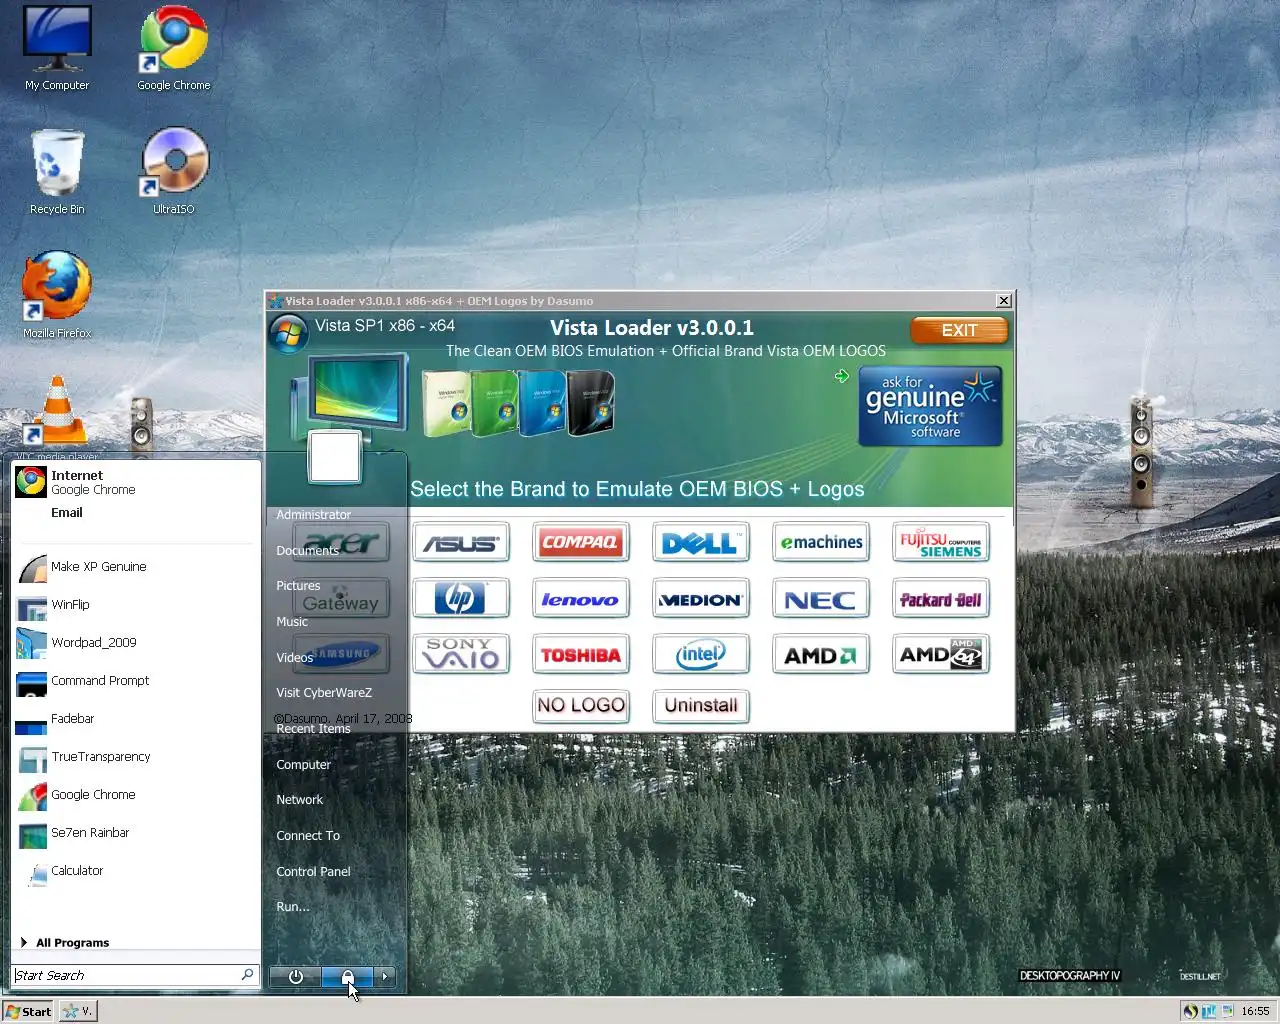Launch Mozilla Firefox desktop shortcut
Screen dimensions: 1280x1024
click(57, 296)
